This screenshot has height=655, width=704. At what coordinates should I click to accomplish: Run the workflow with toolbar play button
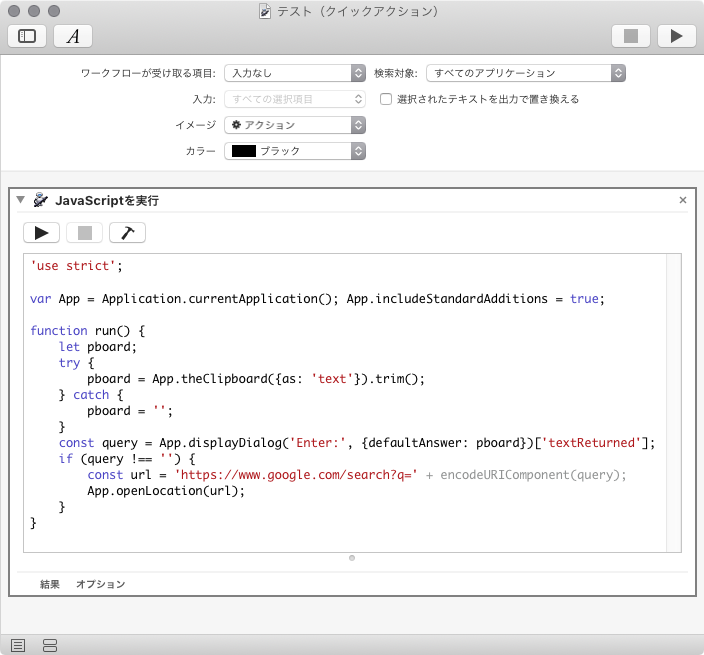pos(677,36)
